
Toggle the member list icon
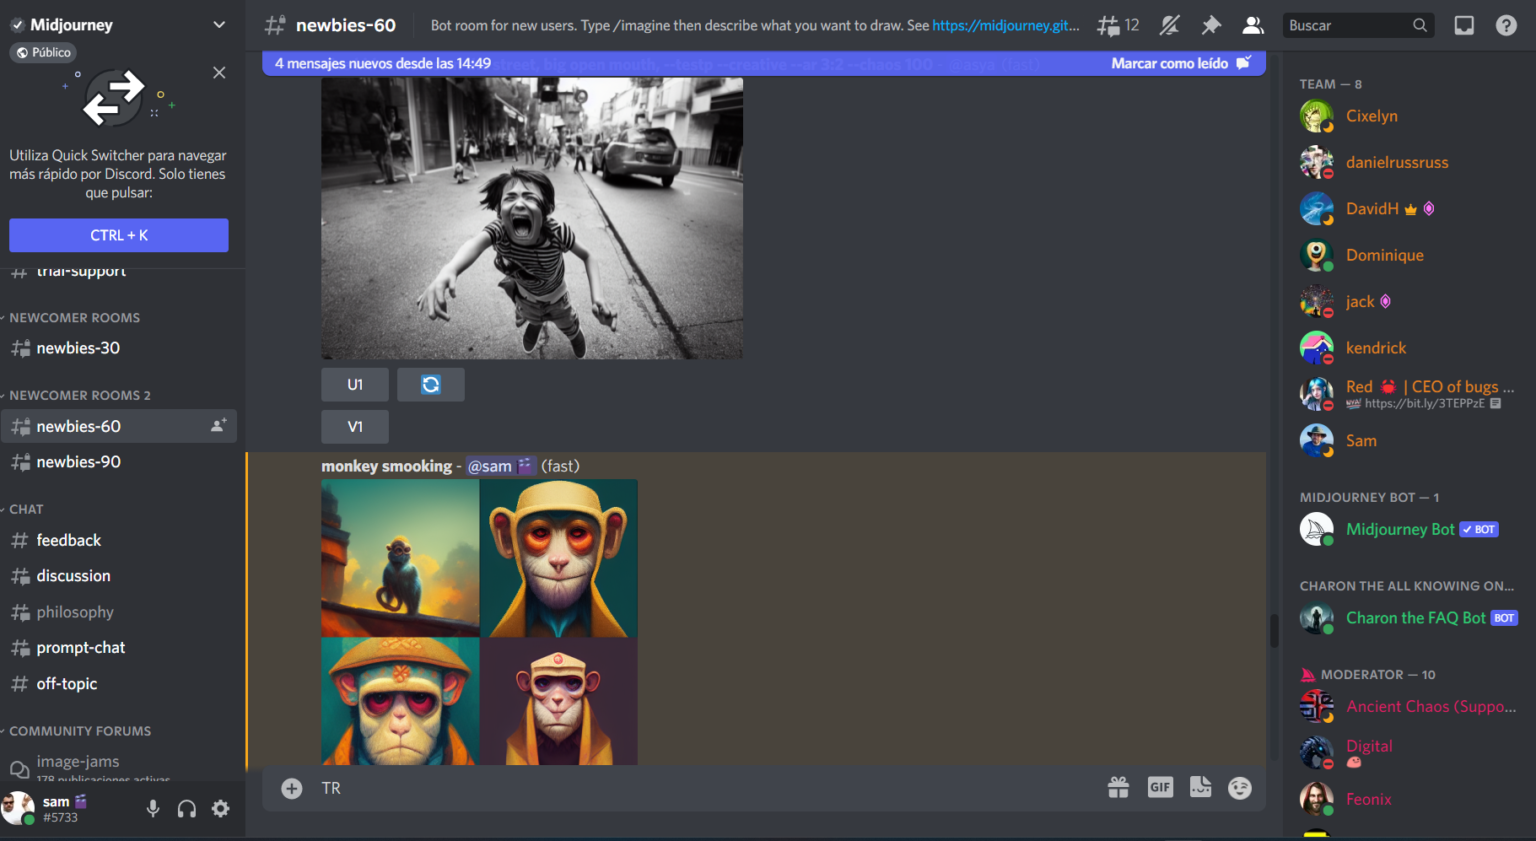coord(1252,26)
